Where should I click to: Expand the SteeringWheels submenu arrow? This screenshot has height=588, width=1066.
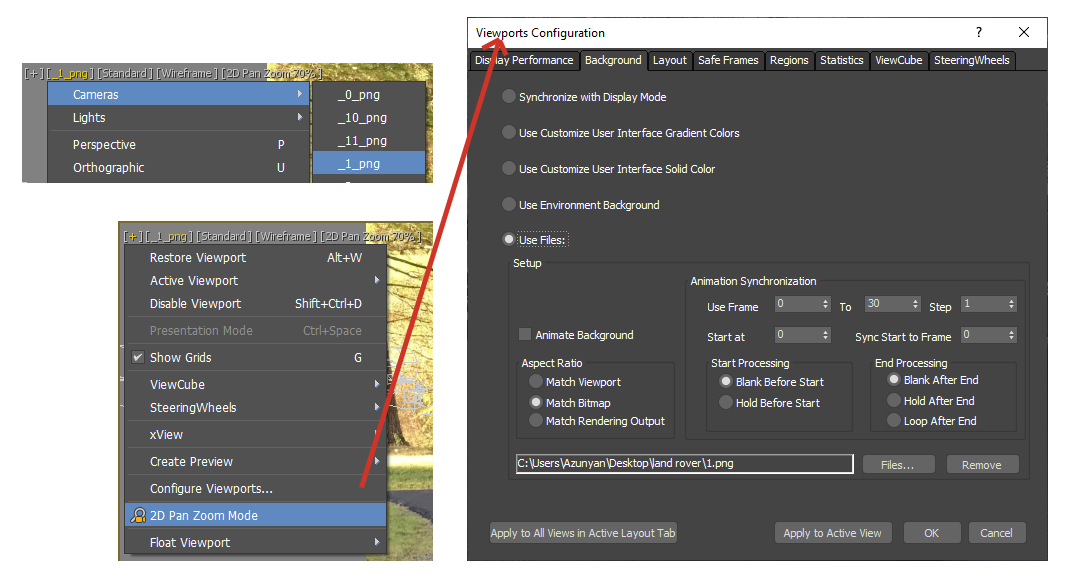[377, 407]
